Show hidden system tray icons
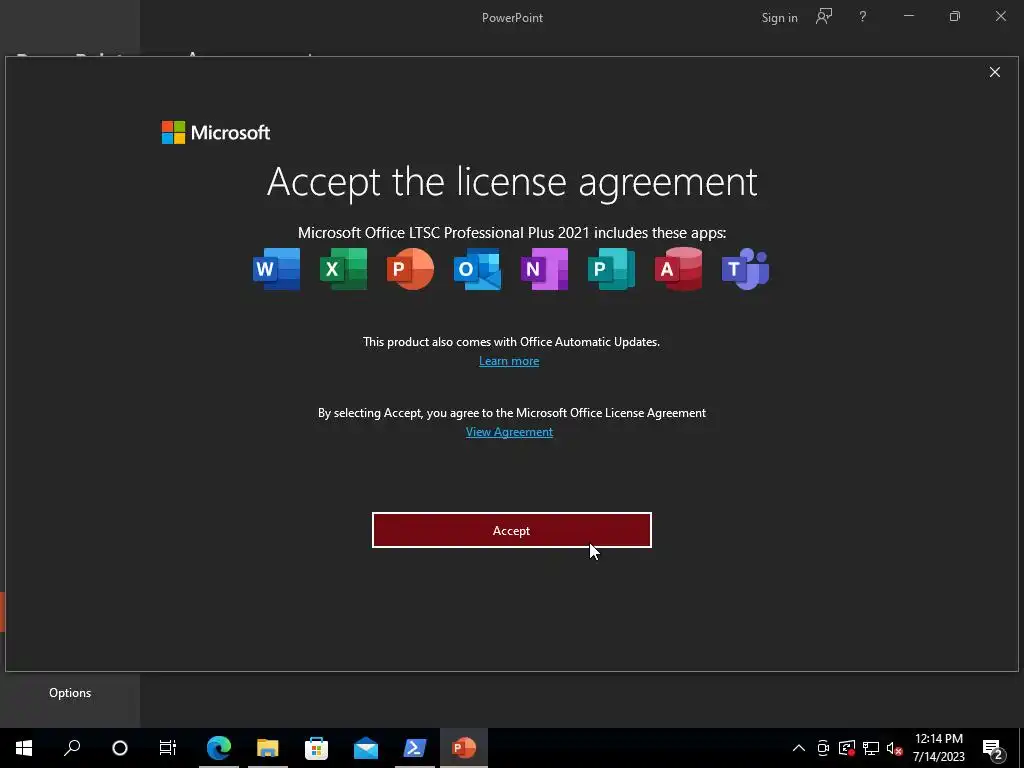1024x768 pixels. [799, 748]
